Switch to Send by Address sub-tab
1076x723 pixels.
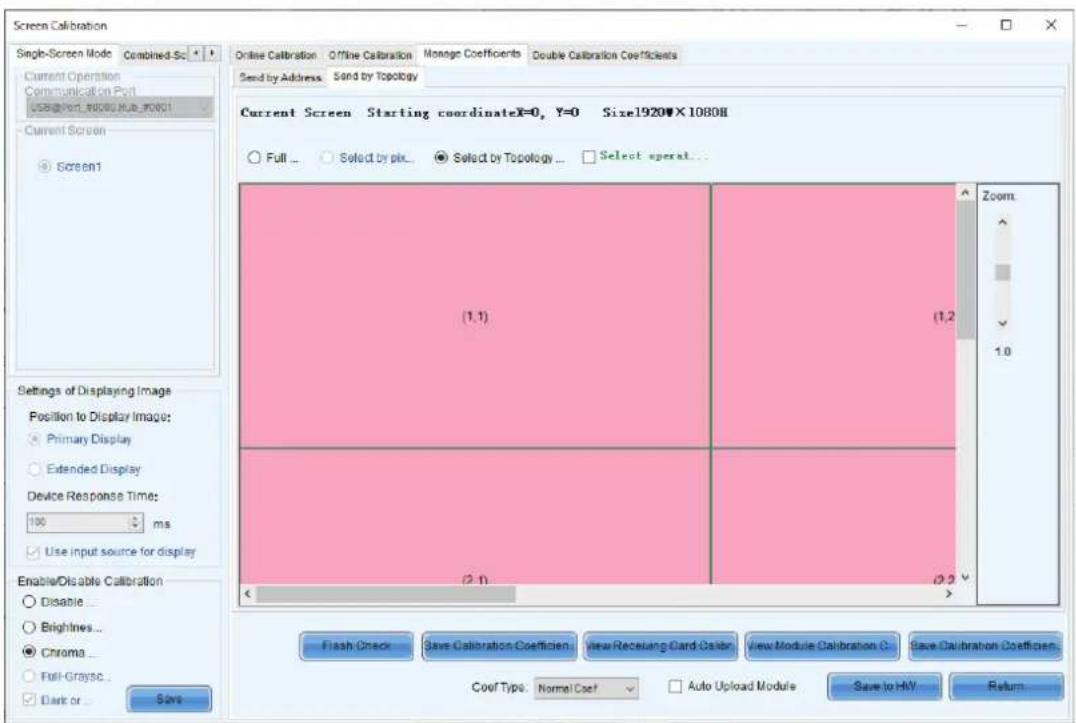click(x=281, y=78)
